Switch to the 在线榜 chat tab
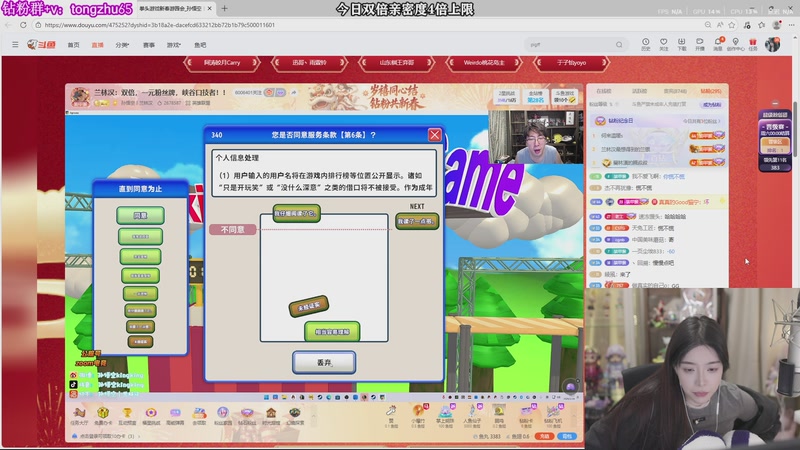The image size is (800, 450). tap(604, 91)
